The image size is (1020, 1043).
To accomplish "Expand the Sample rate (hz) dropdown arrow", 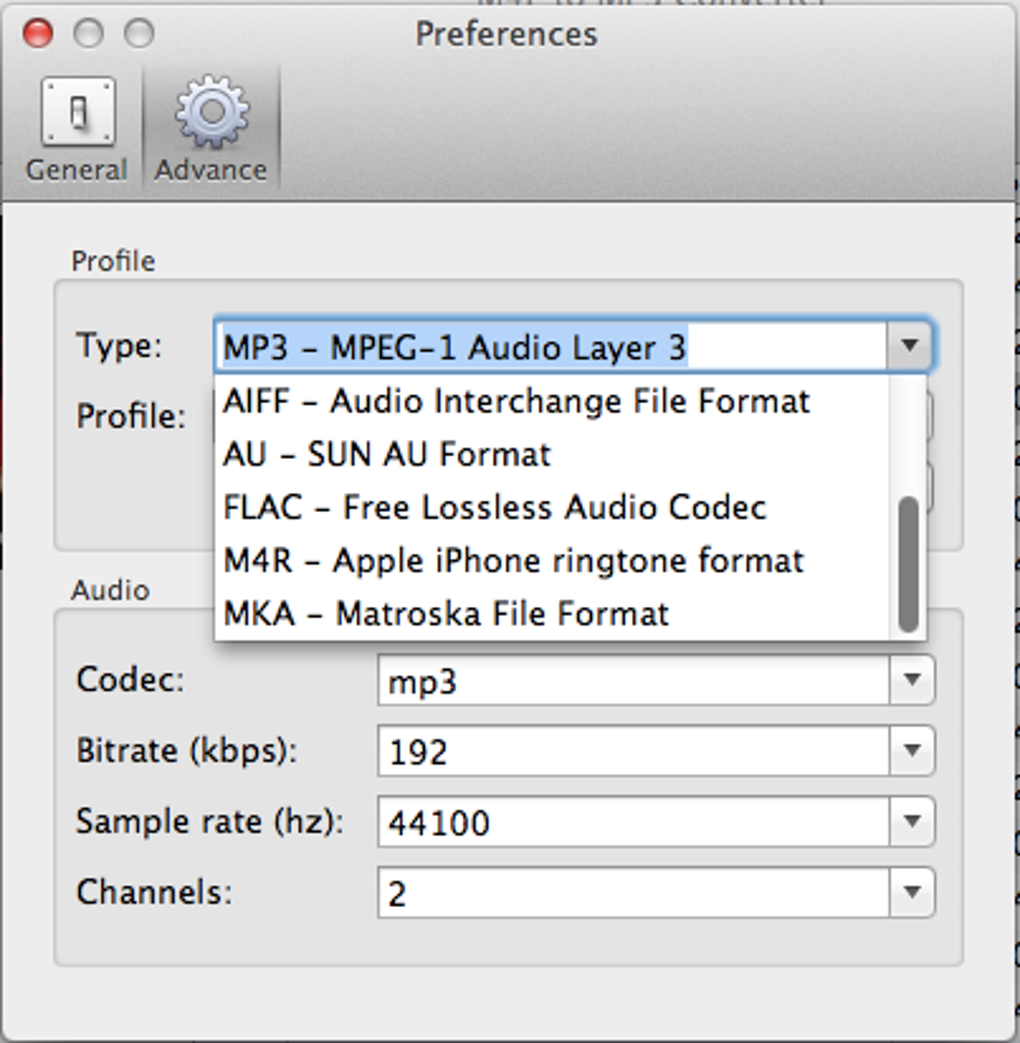I will point(912,822).
